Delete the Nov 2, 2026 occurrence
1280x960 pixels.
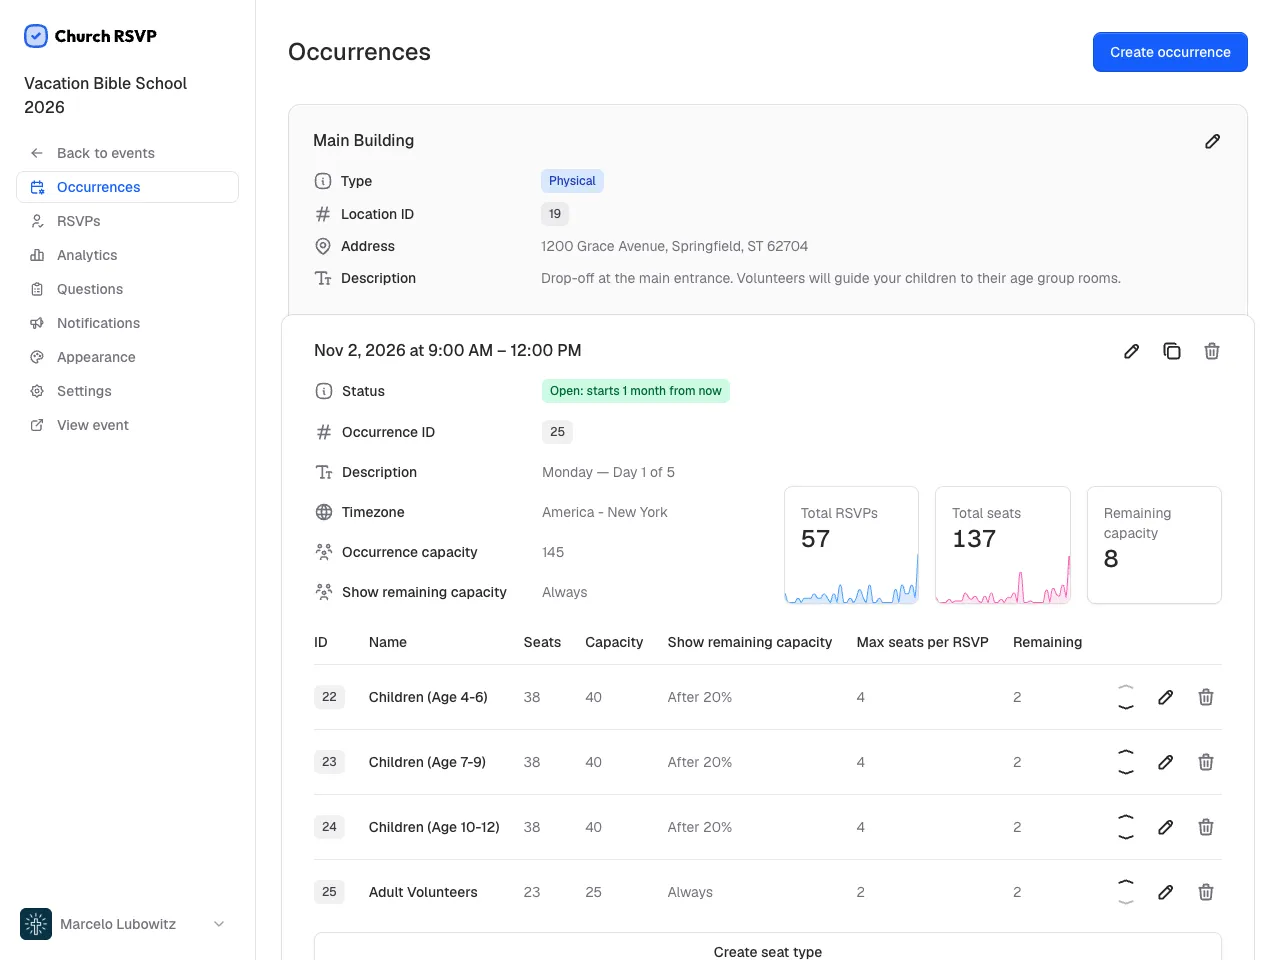click(1212, 351)
